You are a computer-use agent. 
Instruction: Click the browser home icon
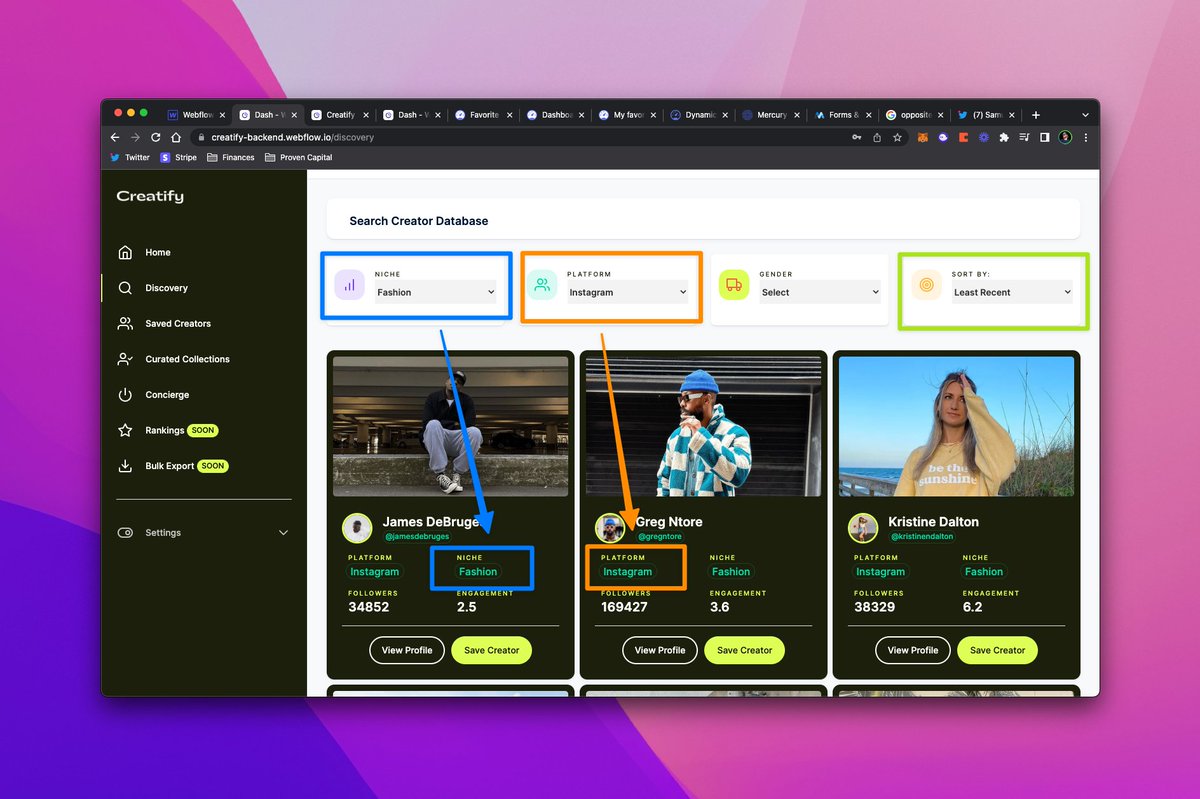tap(176, 137)
